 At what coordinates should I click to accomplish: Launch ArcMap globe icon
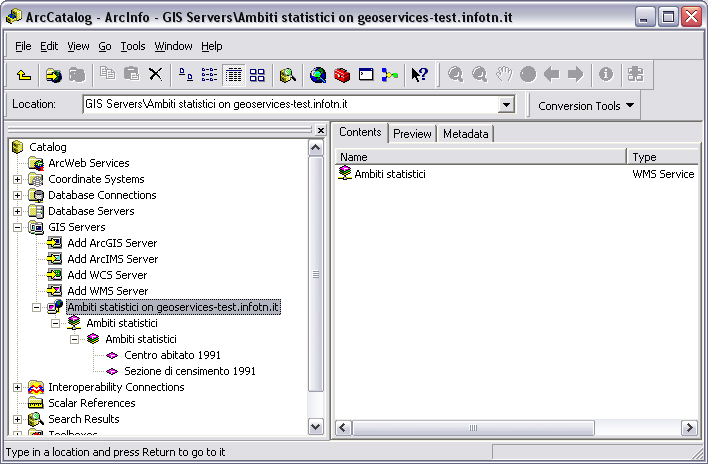318,74
